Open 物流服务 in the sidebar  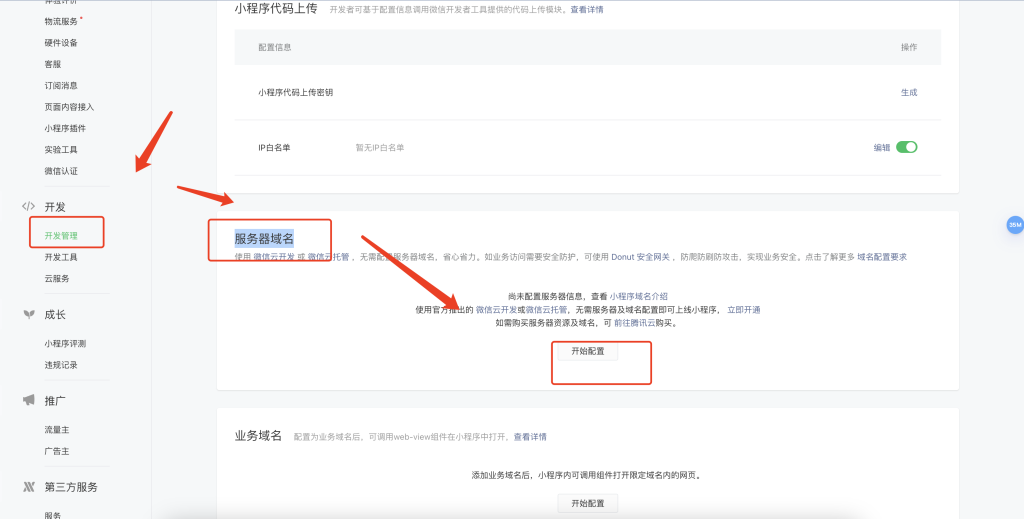(x=61, y=22)
